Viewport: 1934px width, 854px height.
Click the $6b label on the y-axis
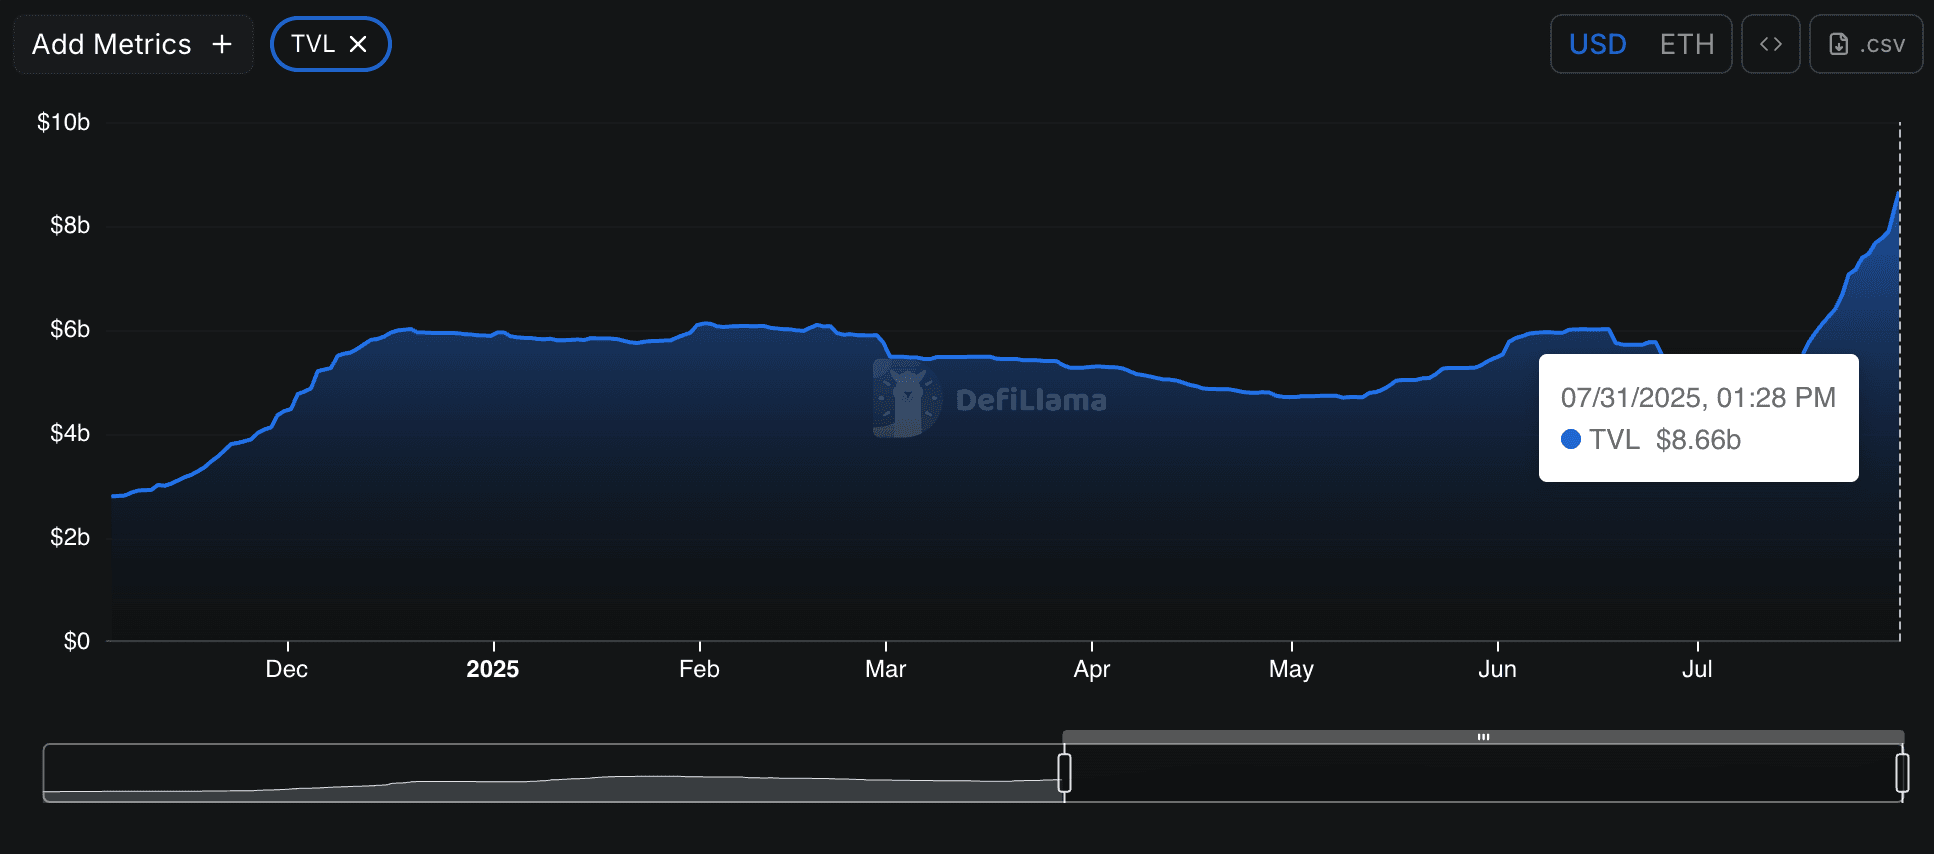point(70,330)
